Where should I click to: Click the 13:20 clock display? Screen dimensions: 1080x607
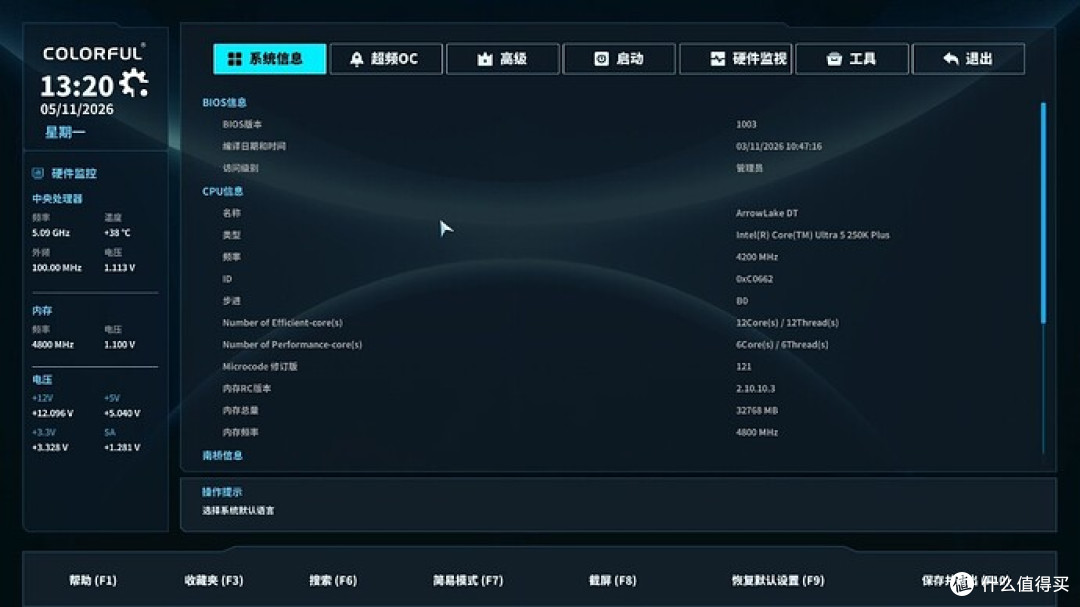click(76, 86)
